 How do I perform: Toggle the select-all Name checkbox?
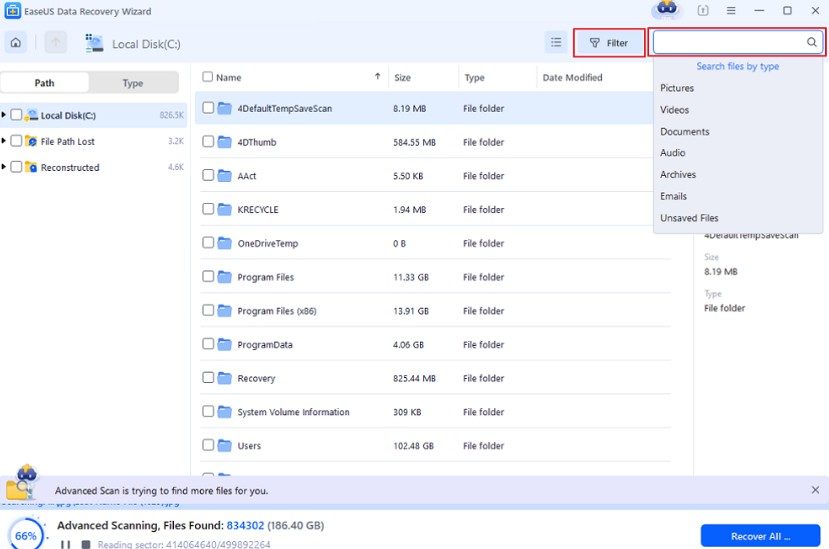click(208, 77)
